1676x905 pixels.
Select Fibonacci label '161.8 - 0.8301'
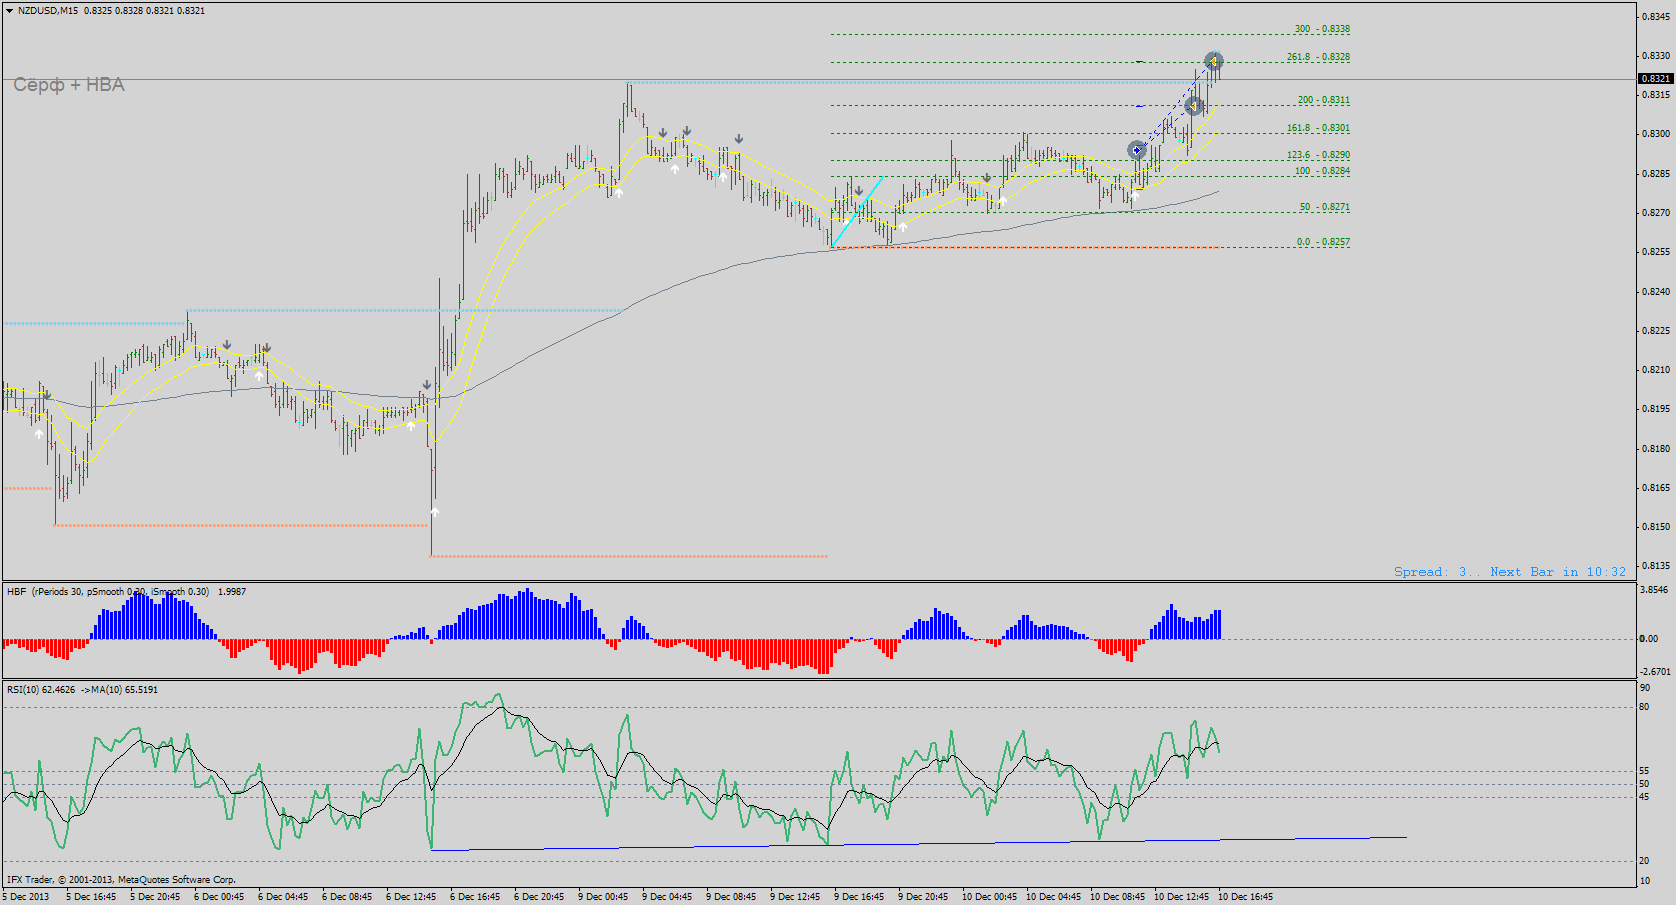1318,128
